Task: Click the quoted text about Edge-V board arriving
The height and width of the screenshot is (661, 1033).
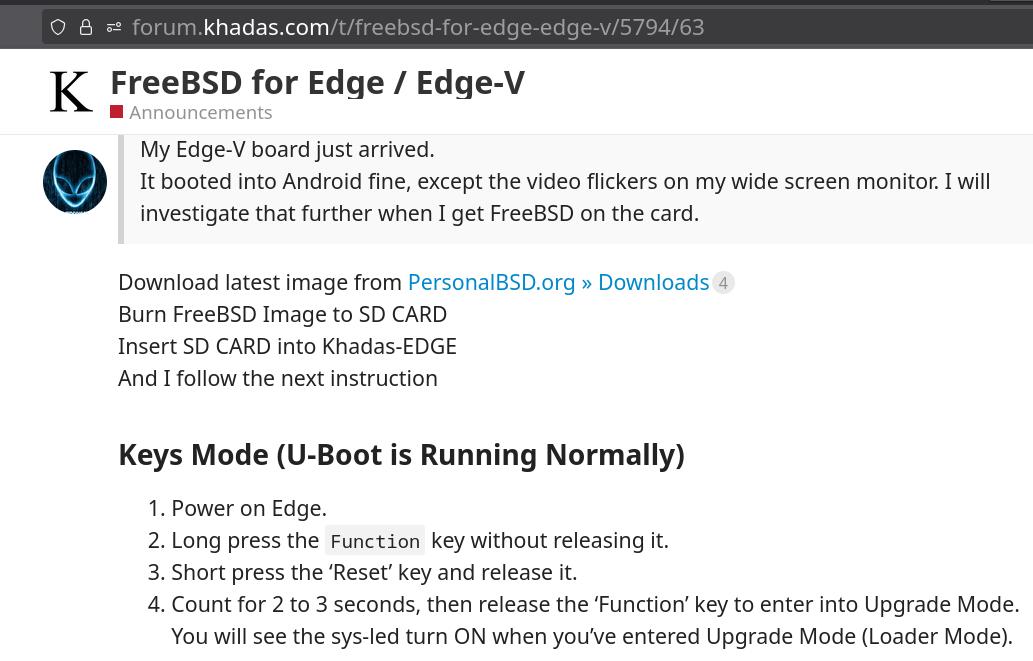Action: pyautogui.click(x=565, y=182)
